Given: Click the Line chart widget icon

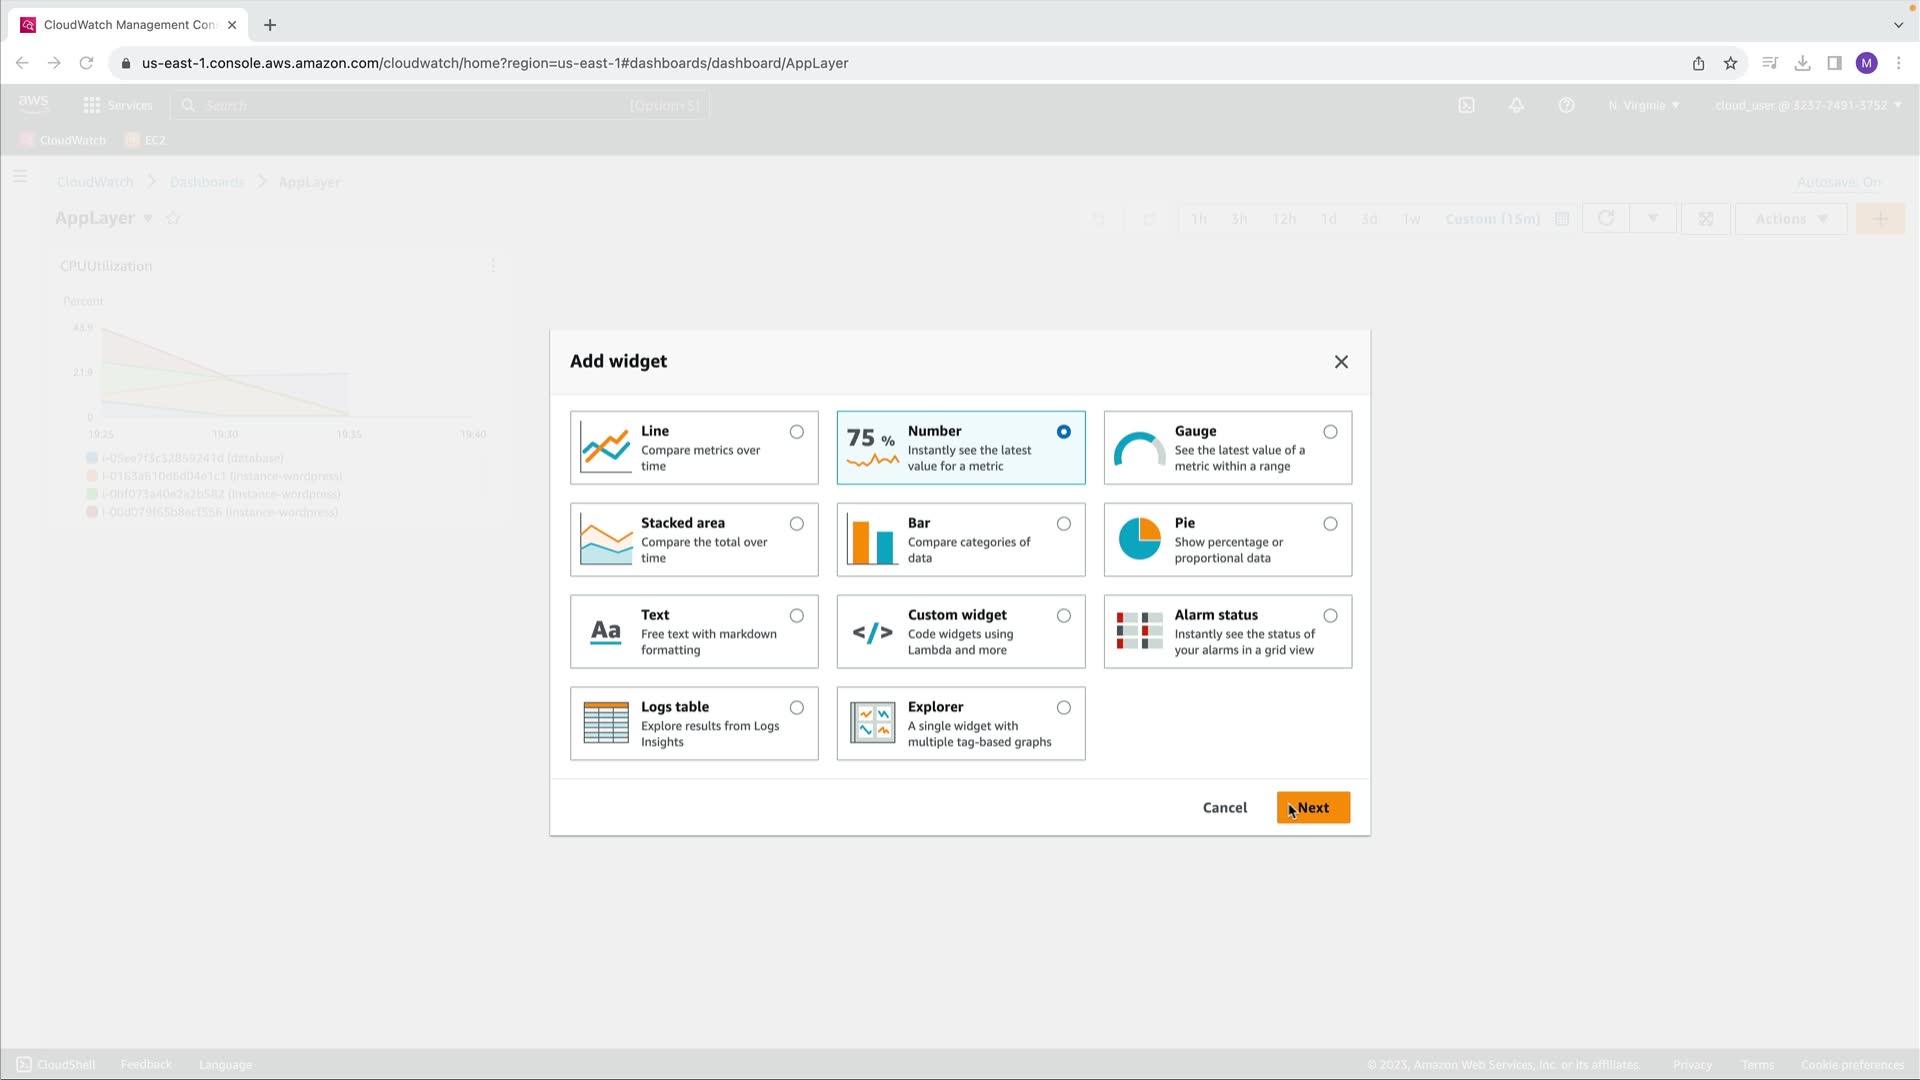Looking at the screenshot, I should pyautogui.click(x=606, y=447).
